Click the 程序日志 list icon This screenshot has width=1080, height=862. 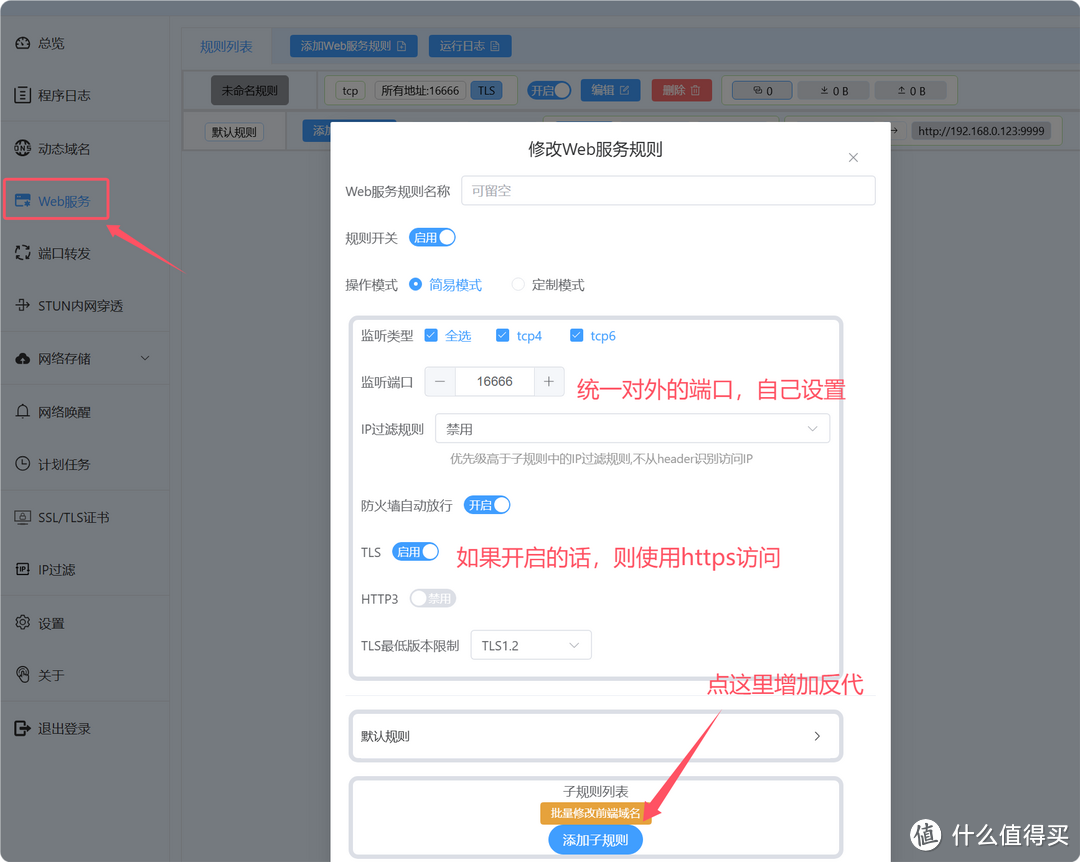pyautogui.click(x=23, y=95)
